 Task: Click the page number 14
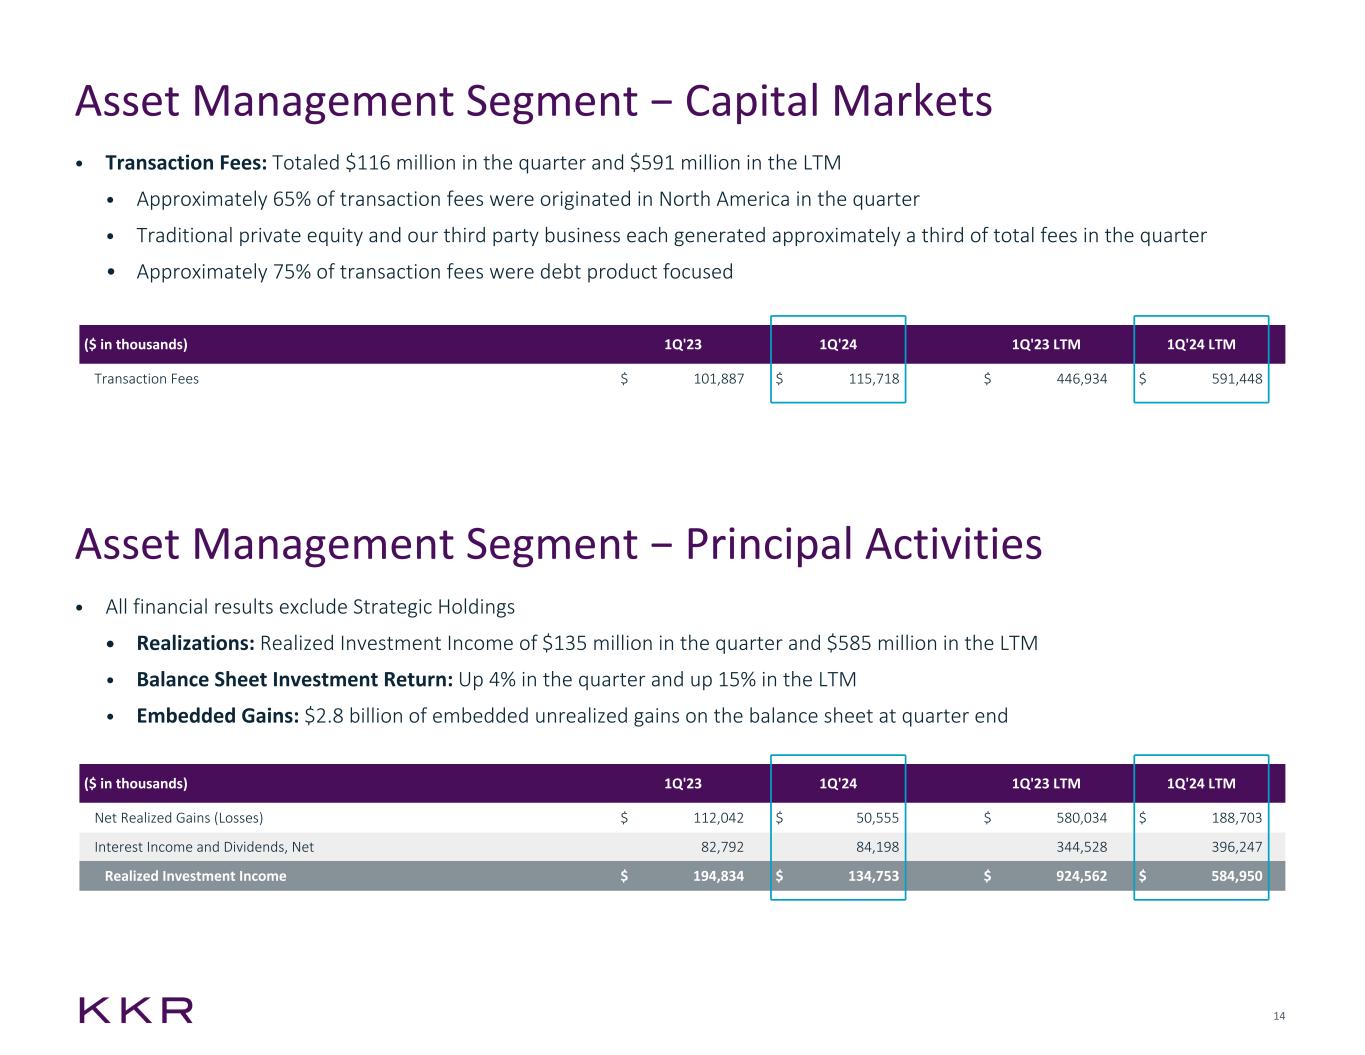[1279, 1017]
